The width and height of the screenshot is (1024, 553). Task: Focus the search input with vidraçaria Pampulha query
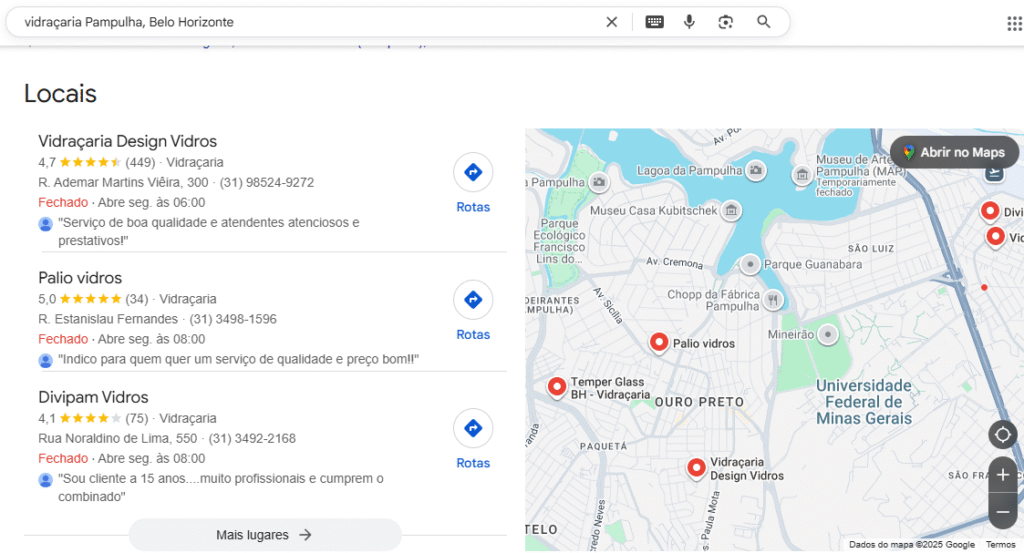click(307, 22)
